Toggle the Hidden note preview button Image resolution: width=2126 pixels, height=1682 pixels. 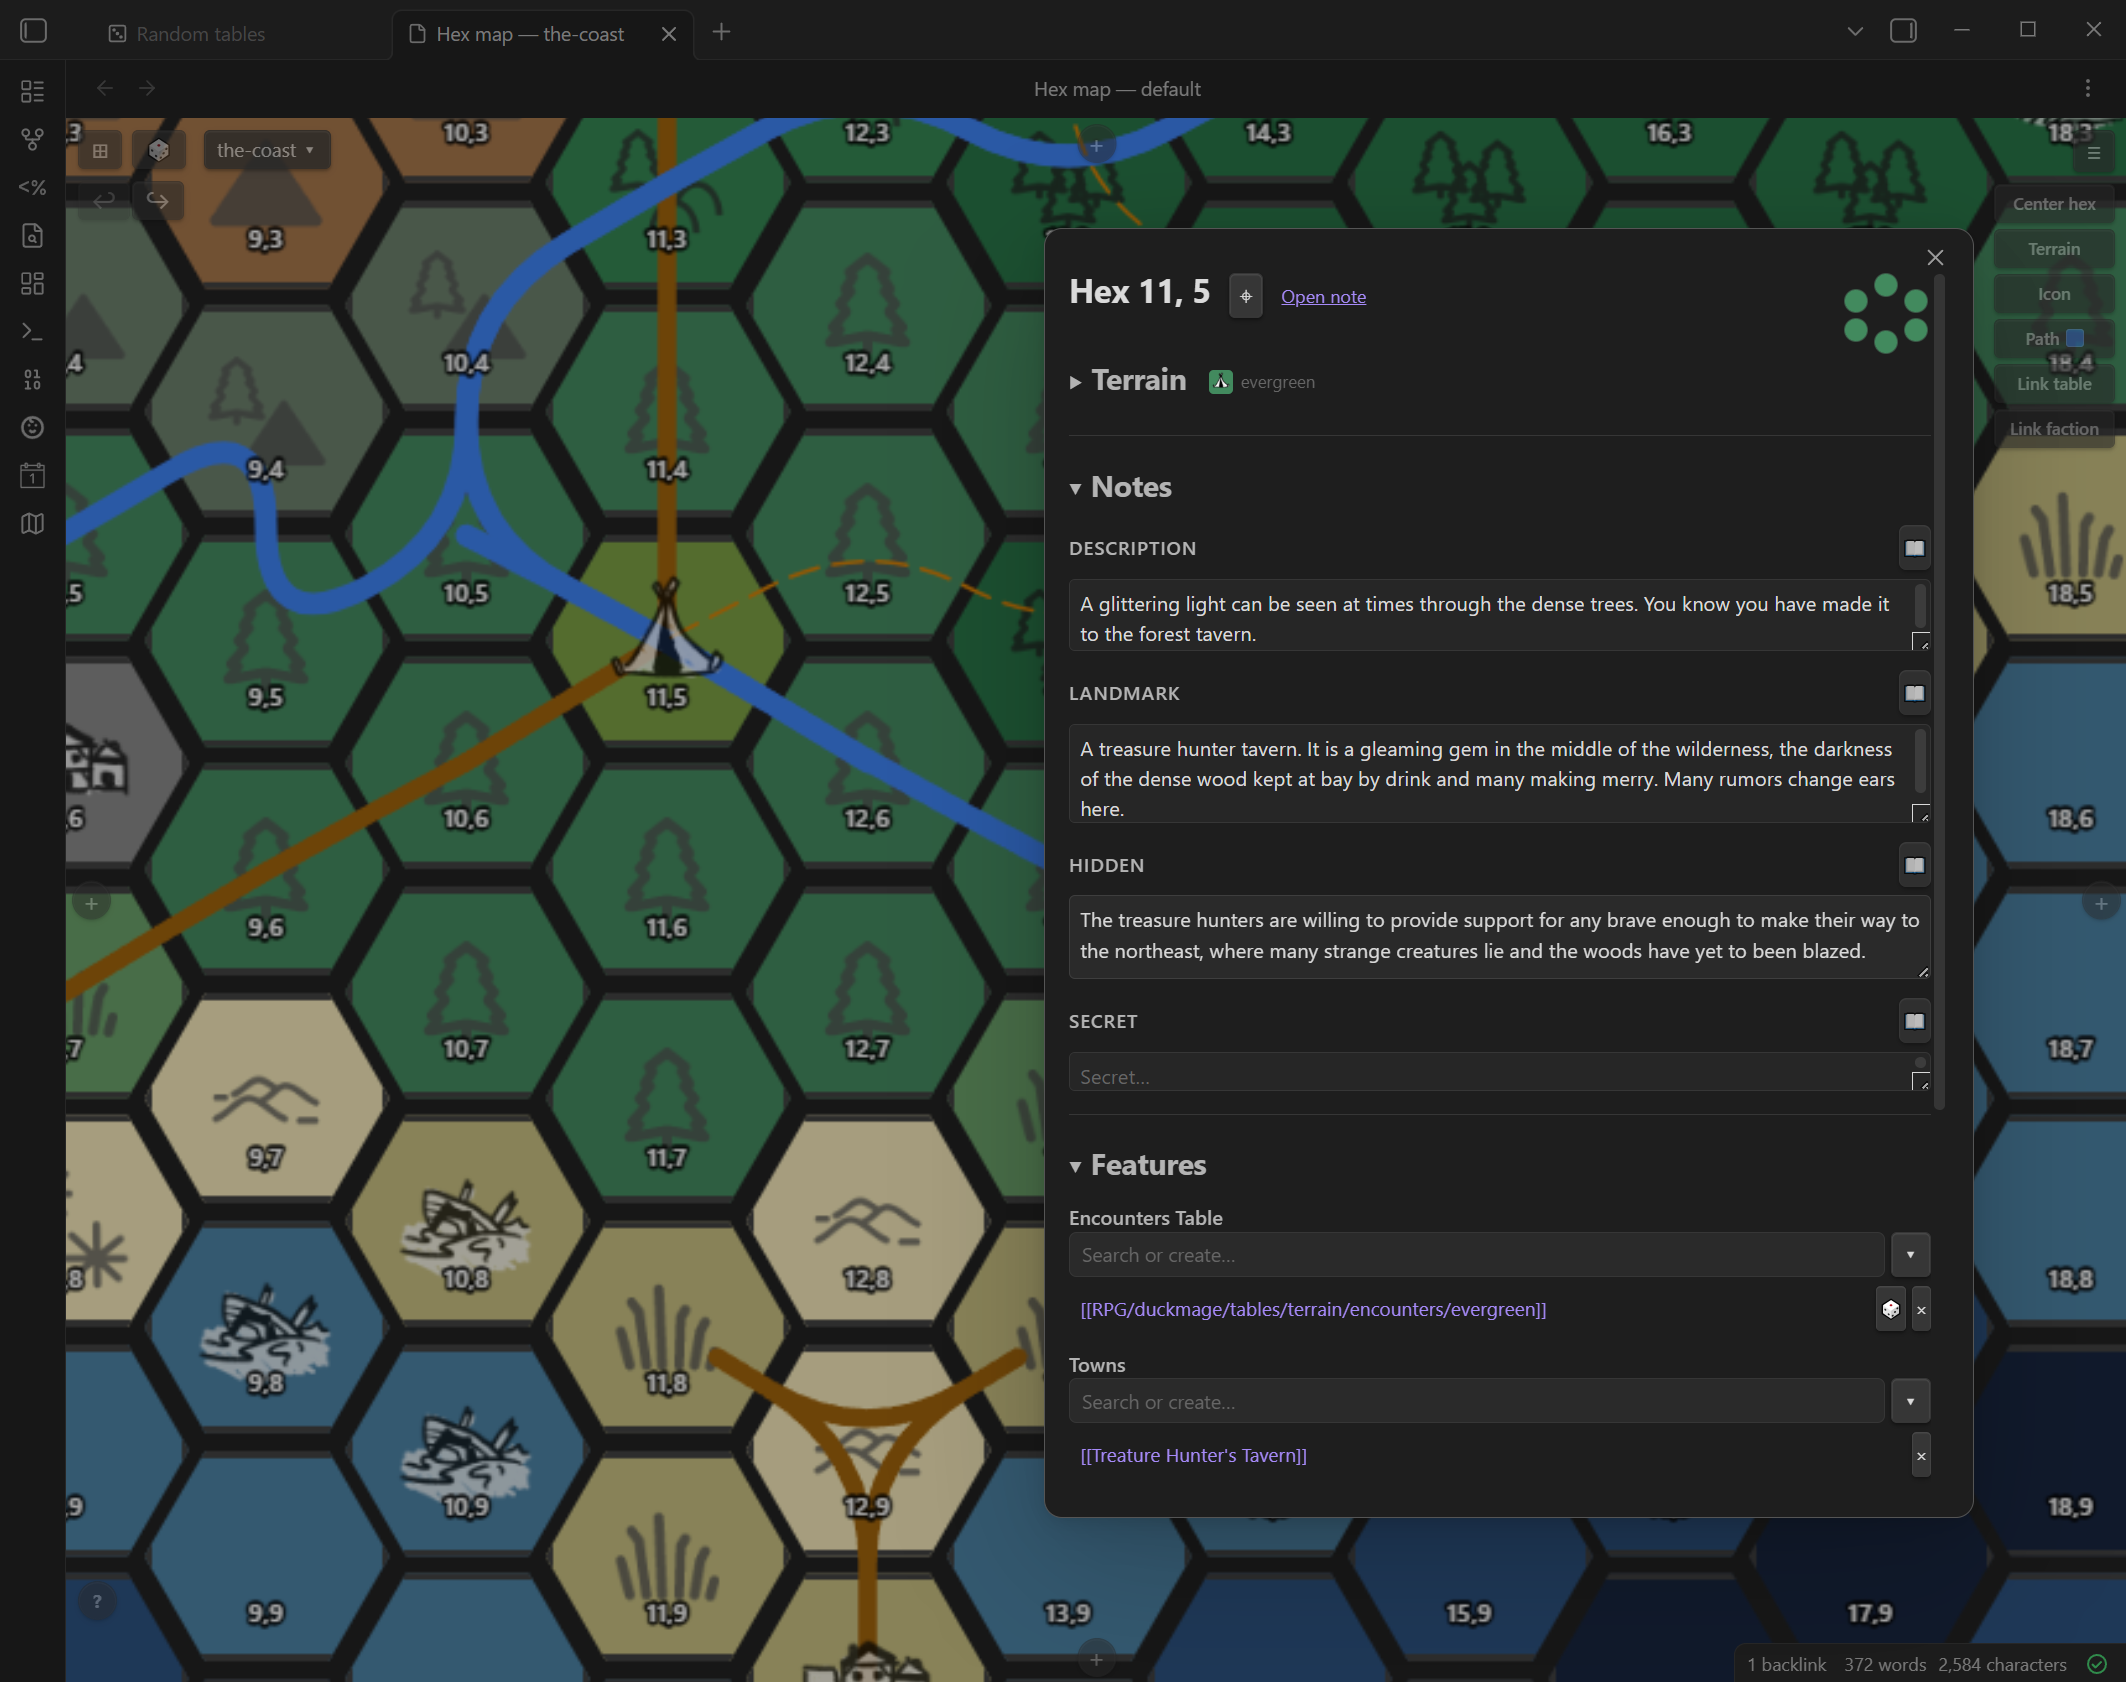click(1914, 865)
